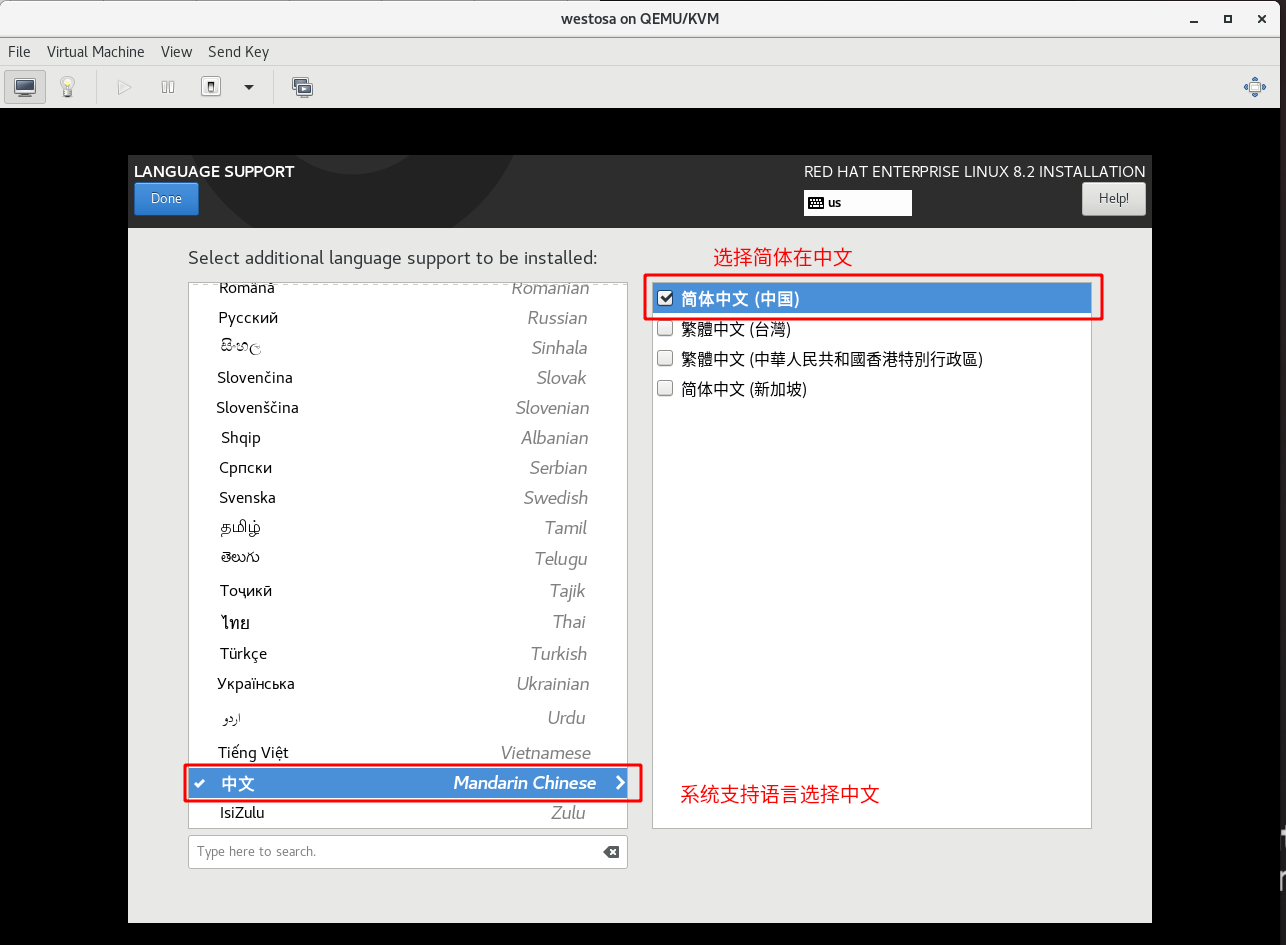Maximize the westosa window

(x=1228, y=19)
